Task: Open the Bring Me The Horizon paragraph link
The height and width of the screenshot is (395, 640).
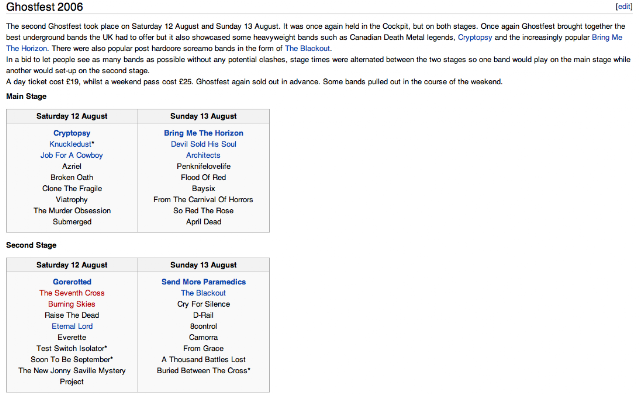Action: (x=607, y=37)
